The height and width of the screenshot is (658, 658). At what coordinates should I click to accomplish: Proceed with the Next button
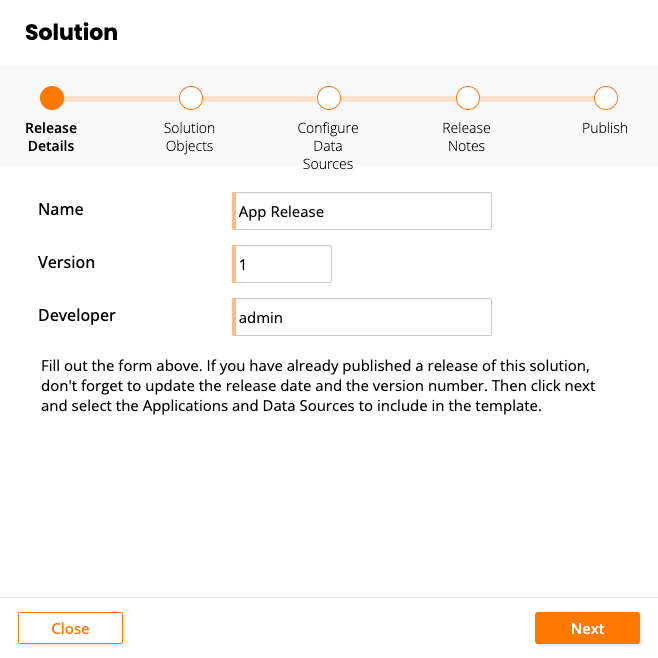587,628
